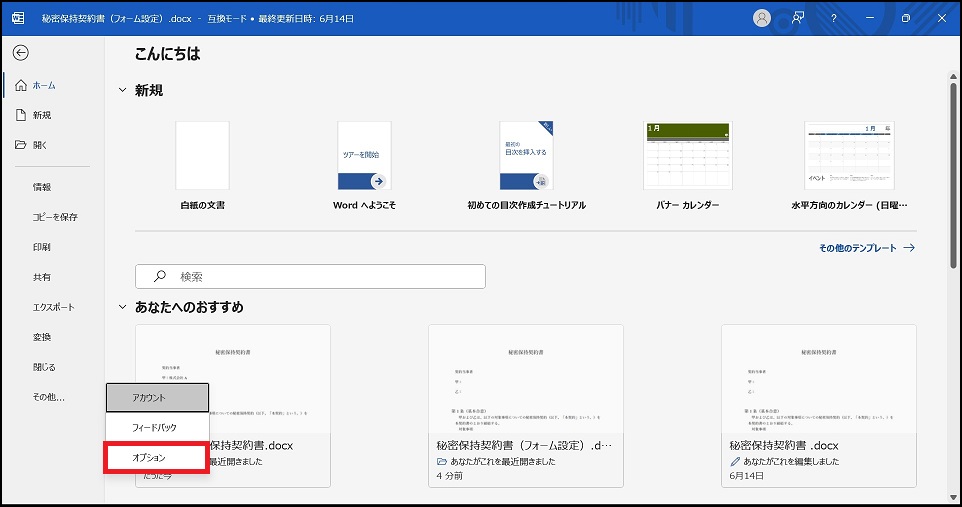This screenshot has height=507, width=962.
Task: Click the Word app icon in title bar
Action: [18, 18]
